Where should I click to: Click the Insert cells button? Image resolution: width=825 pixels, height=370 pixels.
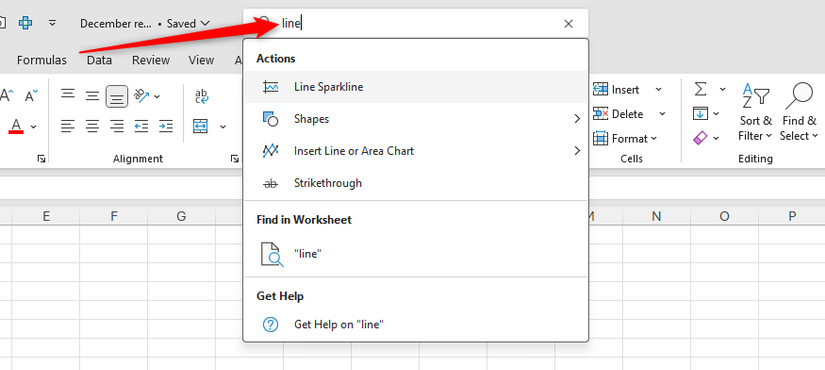tap(616, 89)
